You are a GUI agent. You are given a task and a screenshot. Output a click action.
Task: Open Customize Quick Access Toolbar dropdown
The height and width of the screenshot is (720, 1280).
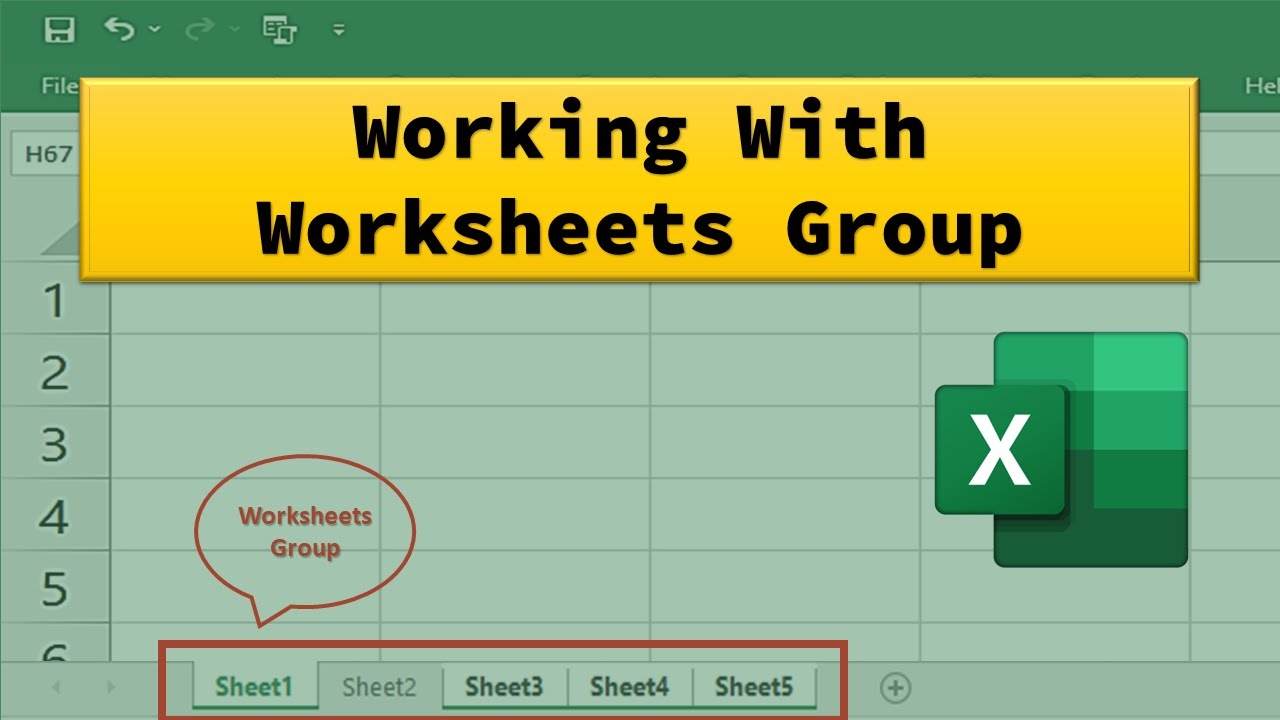(x=339, y=31)
